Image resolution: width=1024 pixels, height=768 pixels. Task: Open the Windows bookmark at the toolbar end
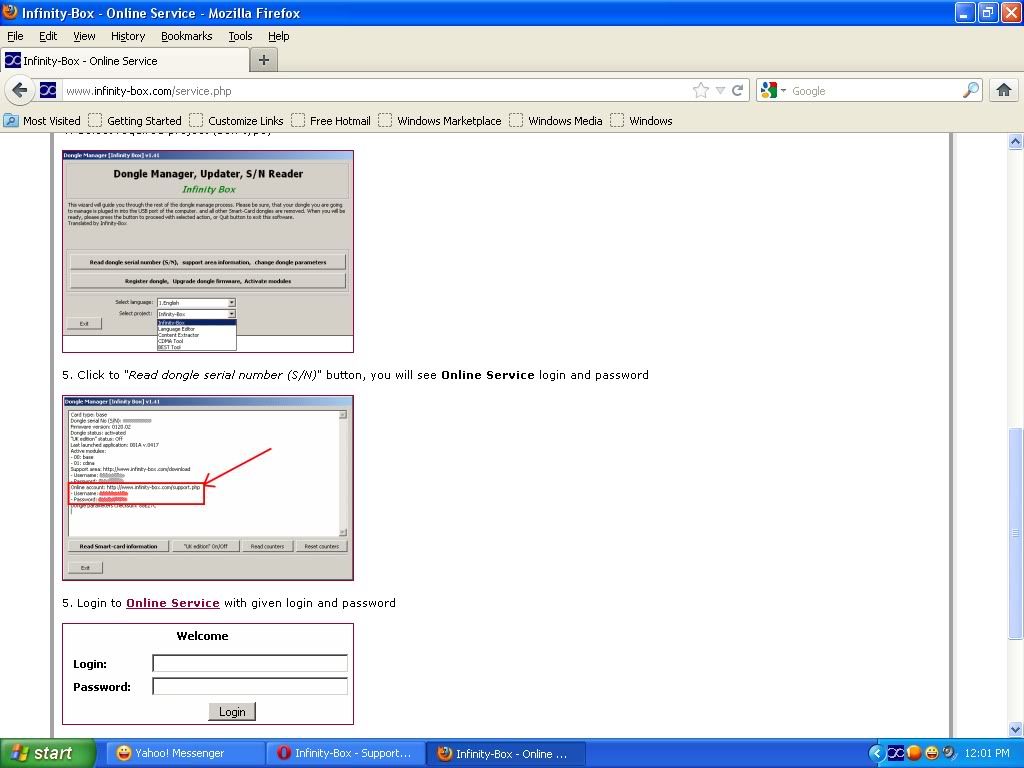(x=642, y=121)
